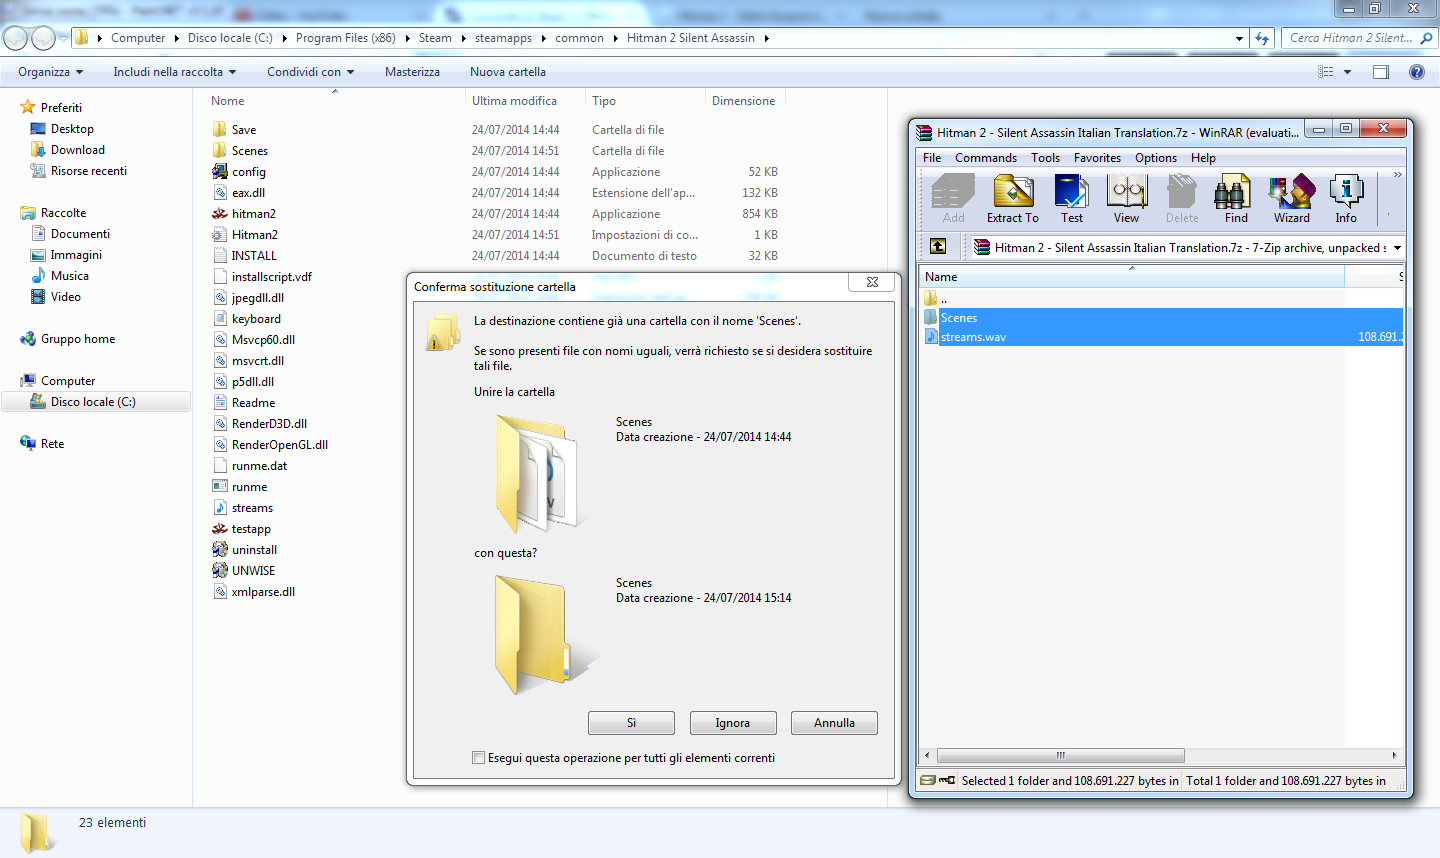1440x858 pixels.
Task: Open 'Risorse recenti' in the sidebar
Action: click(89, 171)
